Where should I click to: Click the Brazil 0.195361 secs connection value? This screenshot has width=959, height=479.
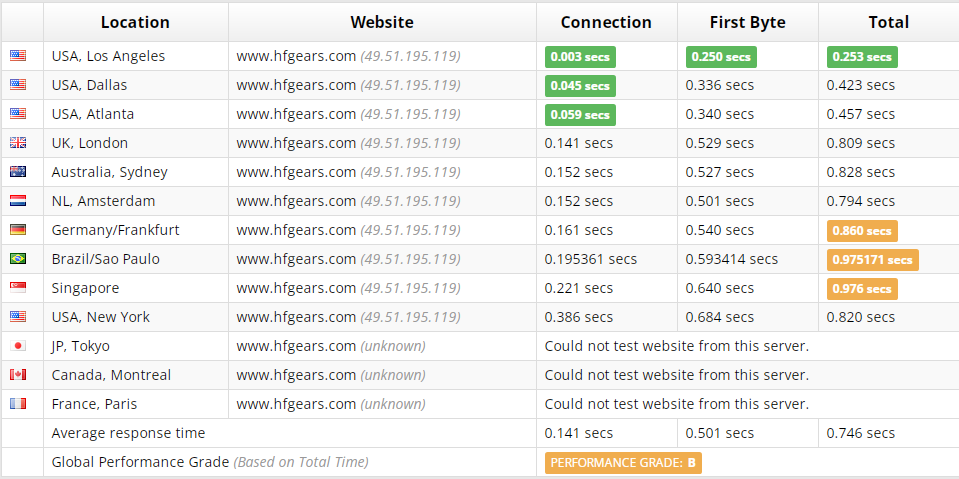(x=591, y=259)
